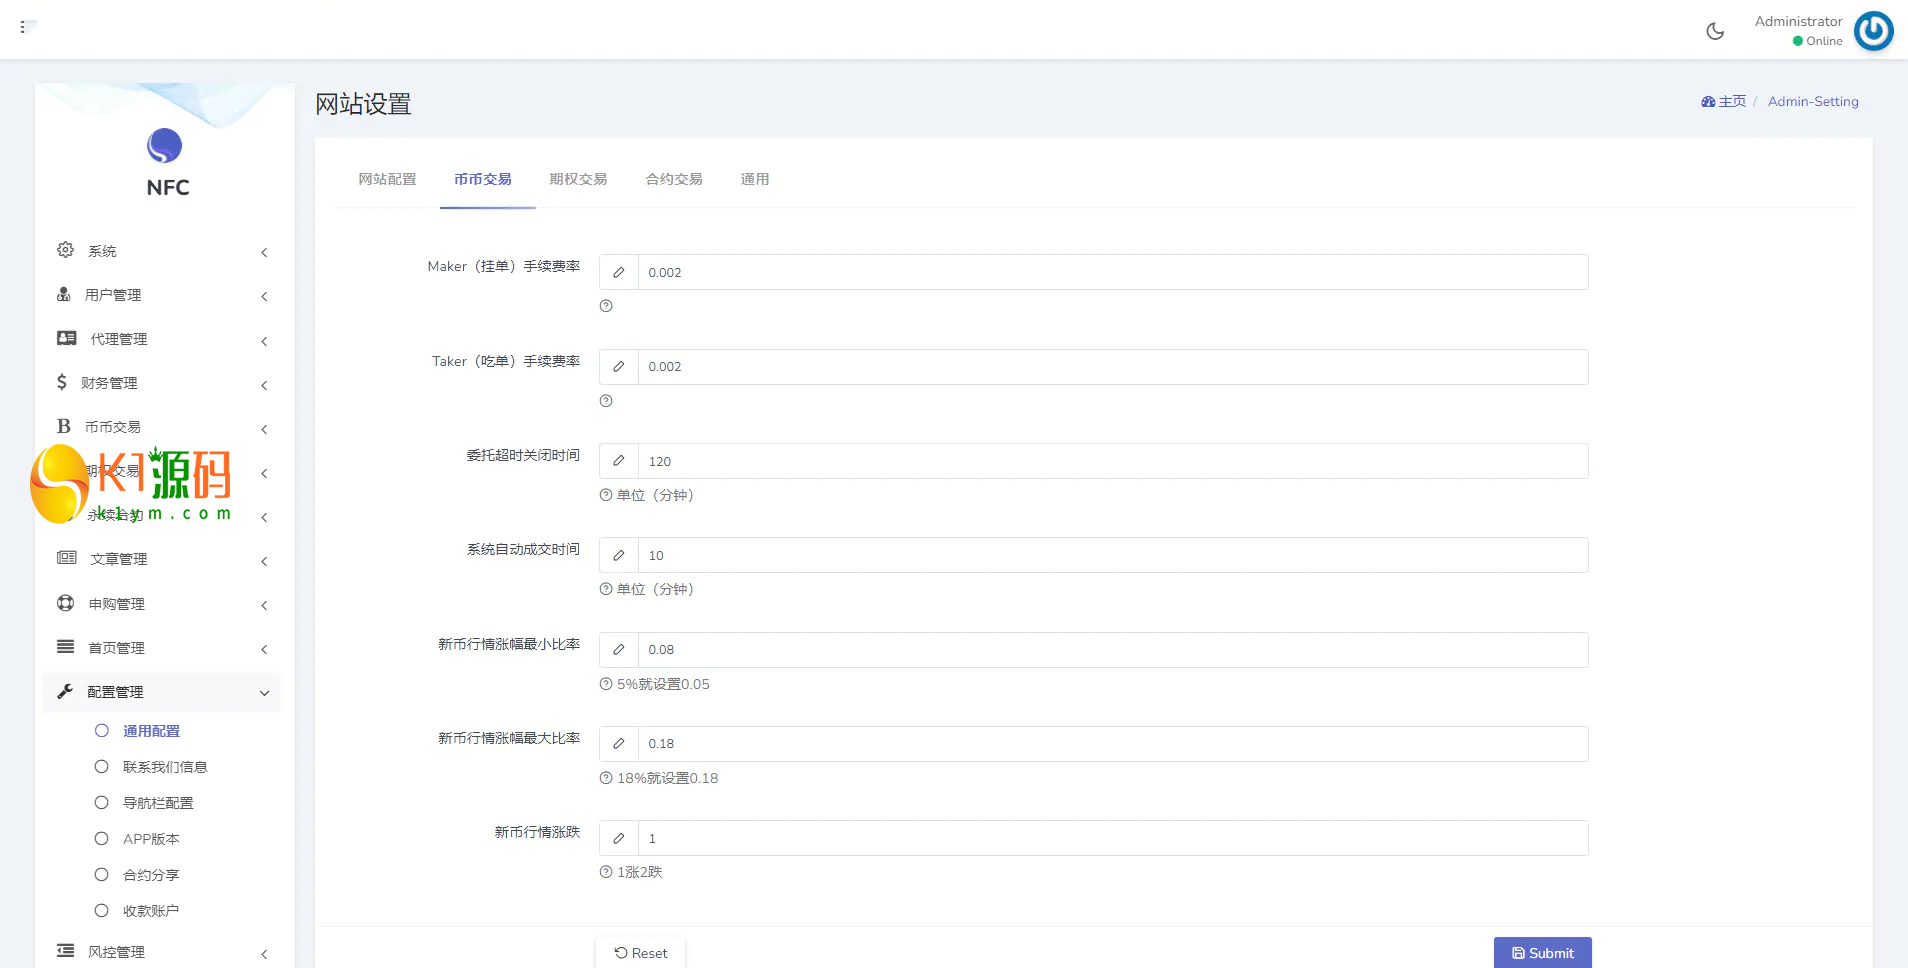Focus the 新币行情涨幅最大比率 input showing 0.18
The image size is (1908, 968).
coord(1113,744)
